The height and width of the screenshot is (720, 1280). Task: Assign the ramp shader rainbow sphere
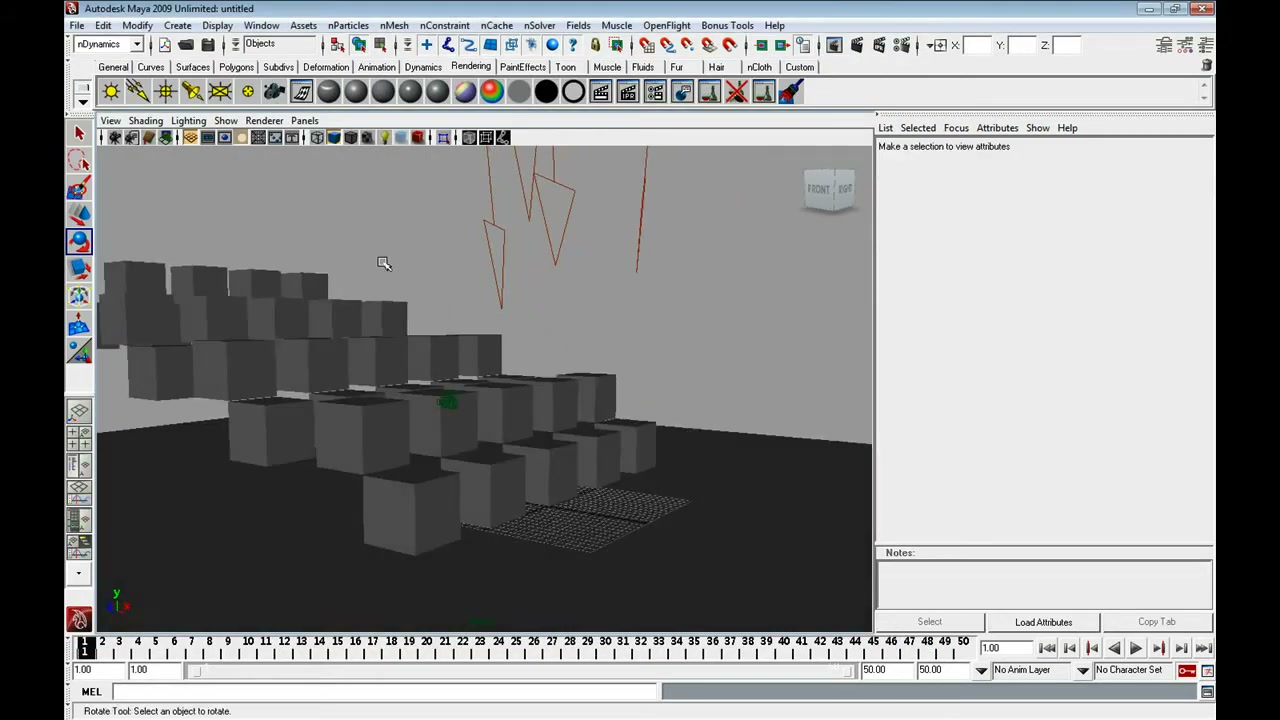pos(492,92)
